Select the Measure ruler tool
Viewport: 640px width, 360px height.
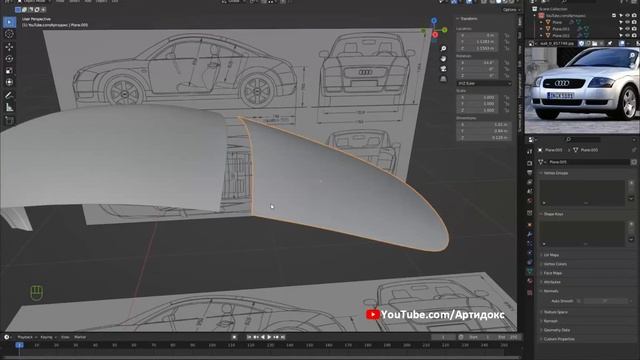click(x=9, y=108)
